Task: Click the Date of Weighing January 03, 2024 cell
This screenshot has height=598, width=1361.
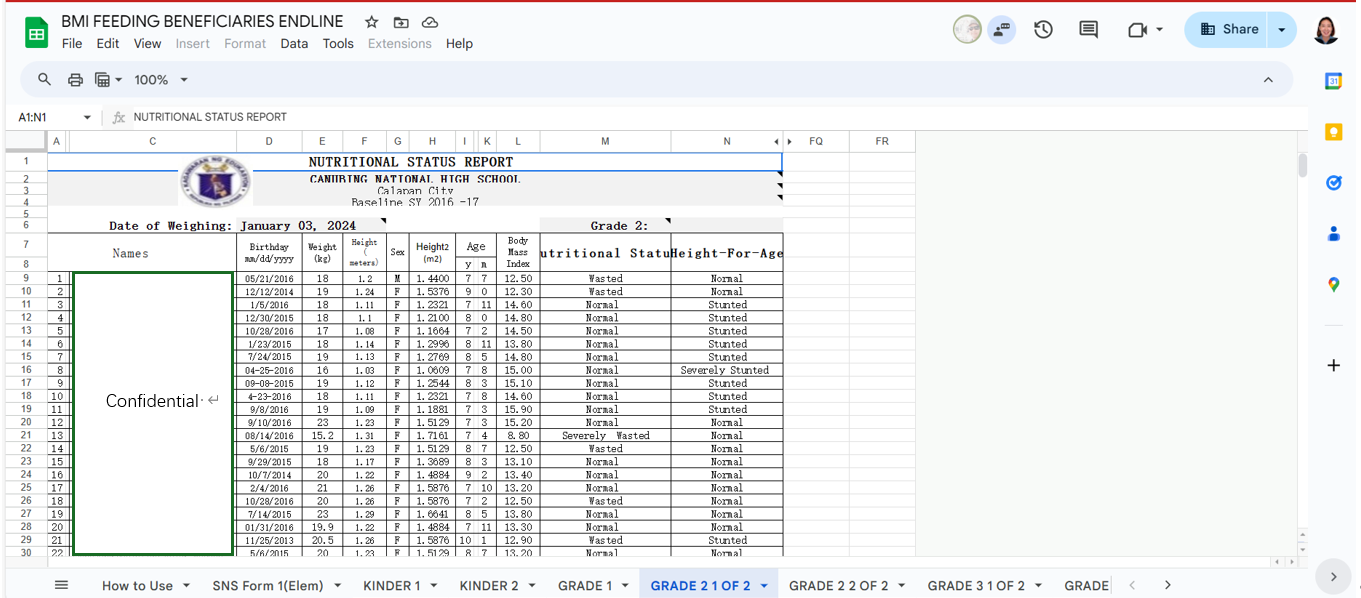Action: 313,226
